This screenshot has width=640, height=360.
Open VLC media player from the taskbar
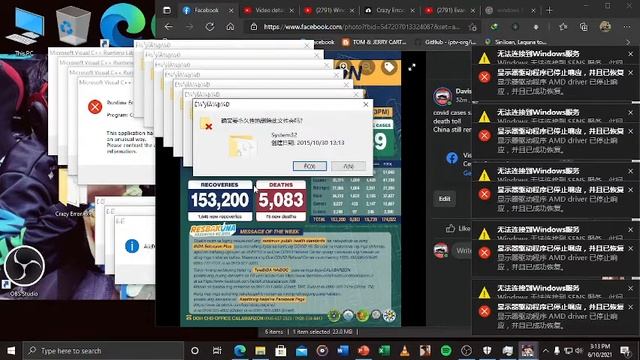coord(404,351)
